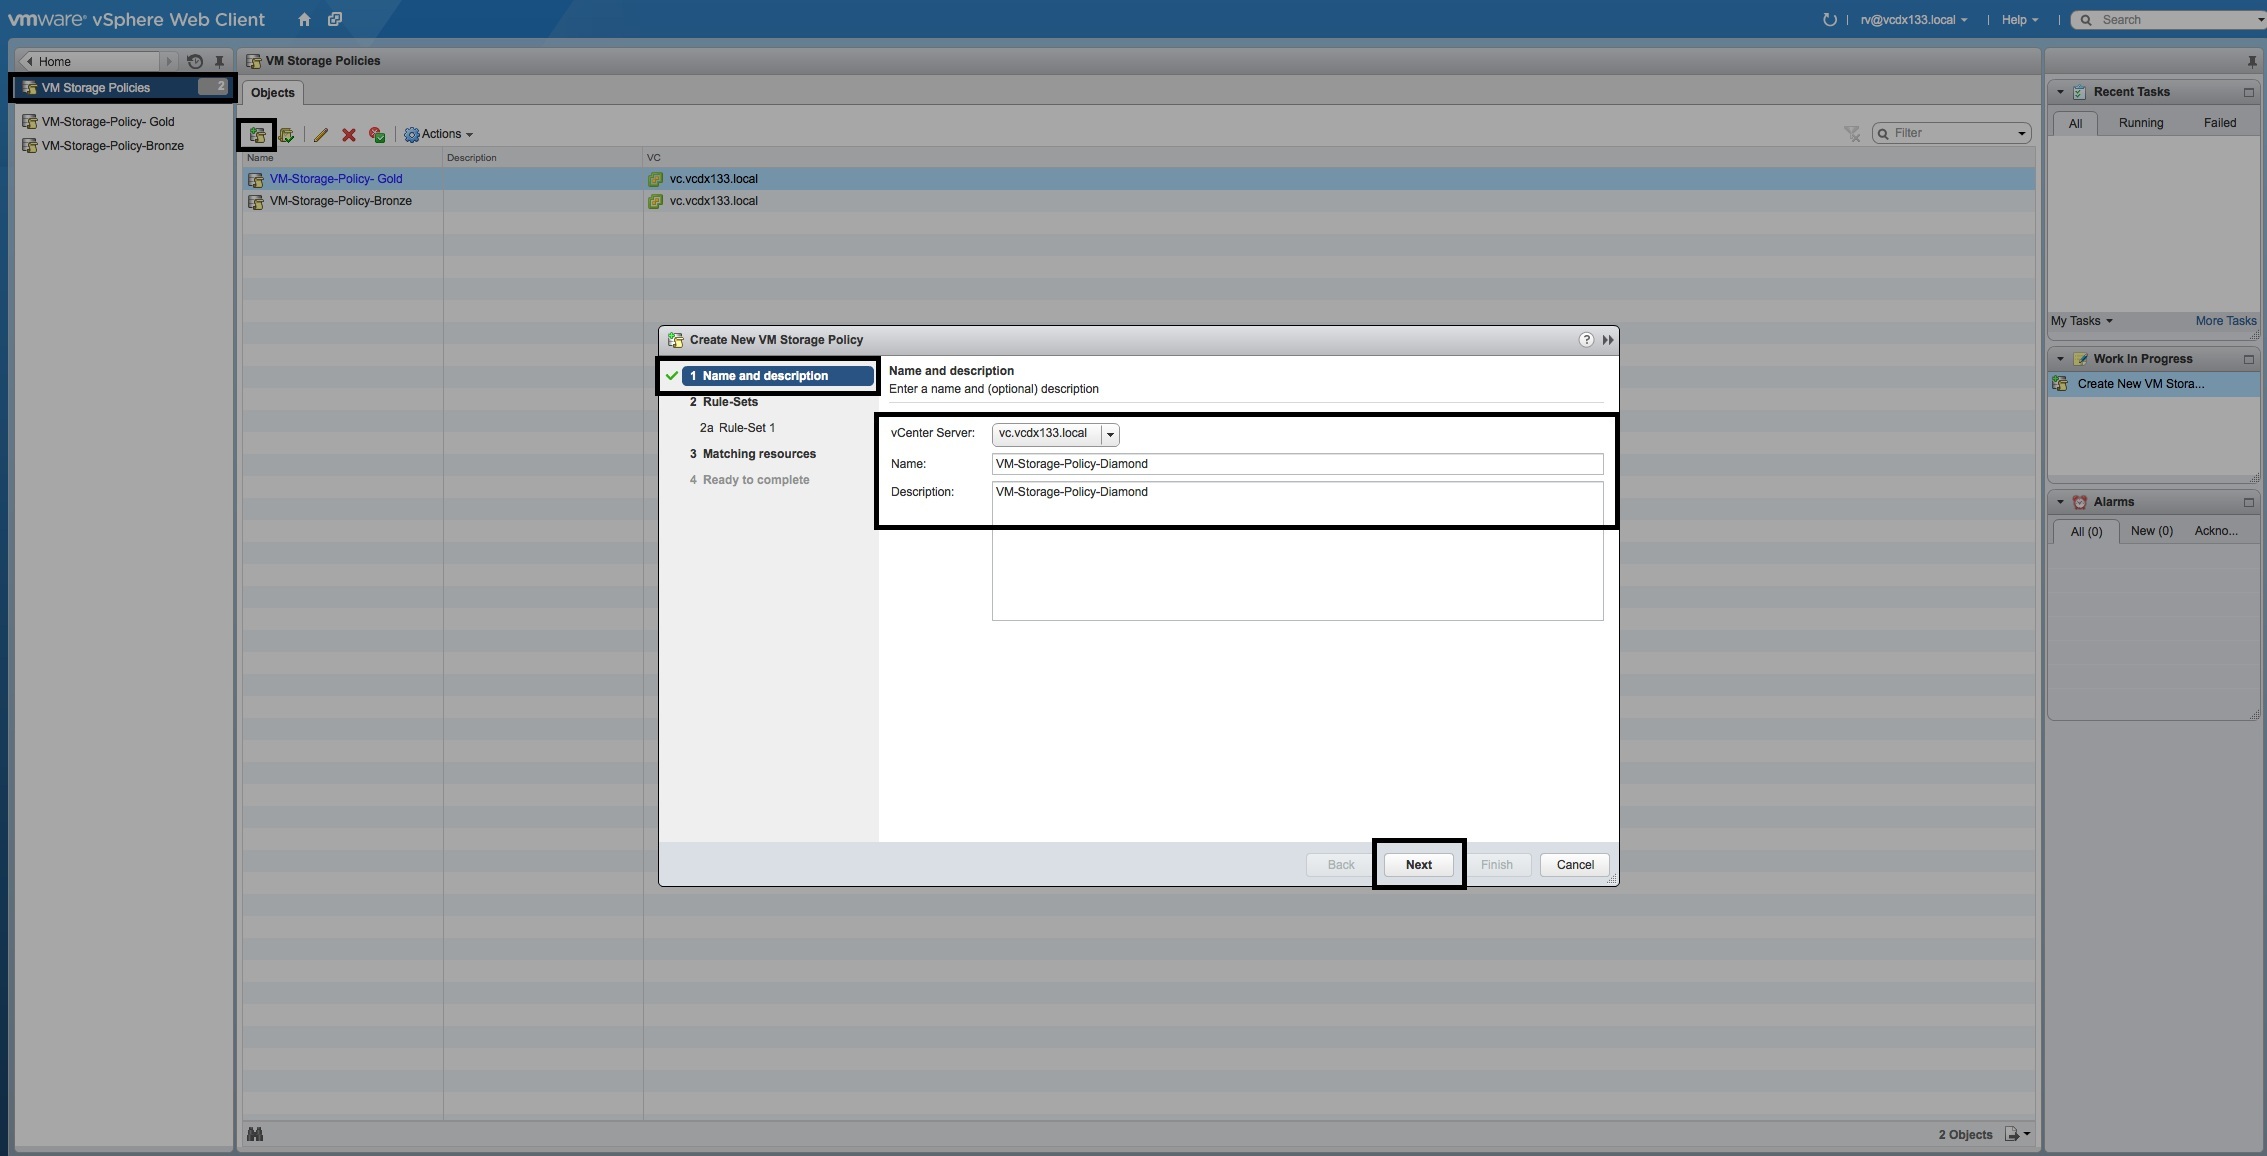Click the navigator history icon
This screenshot has height=1156, width=2267.
click(195, 61)
